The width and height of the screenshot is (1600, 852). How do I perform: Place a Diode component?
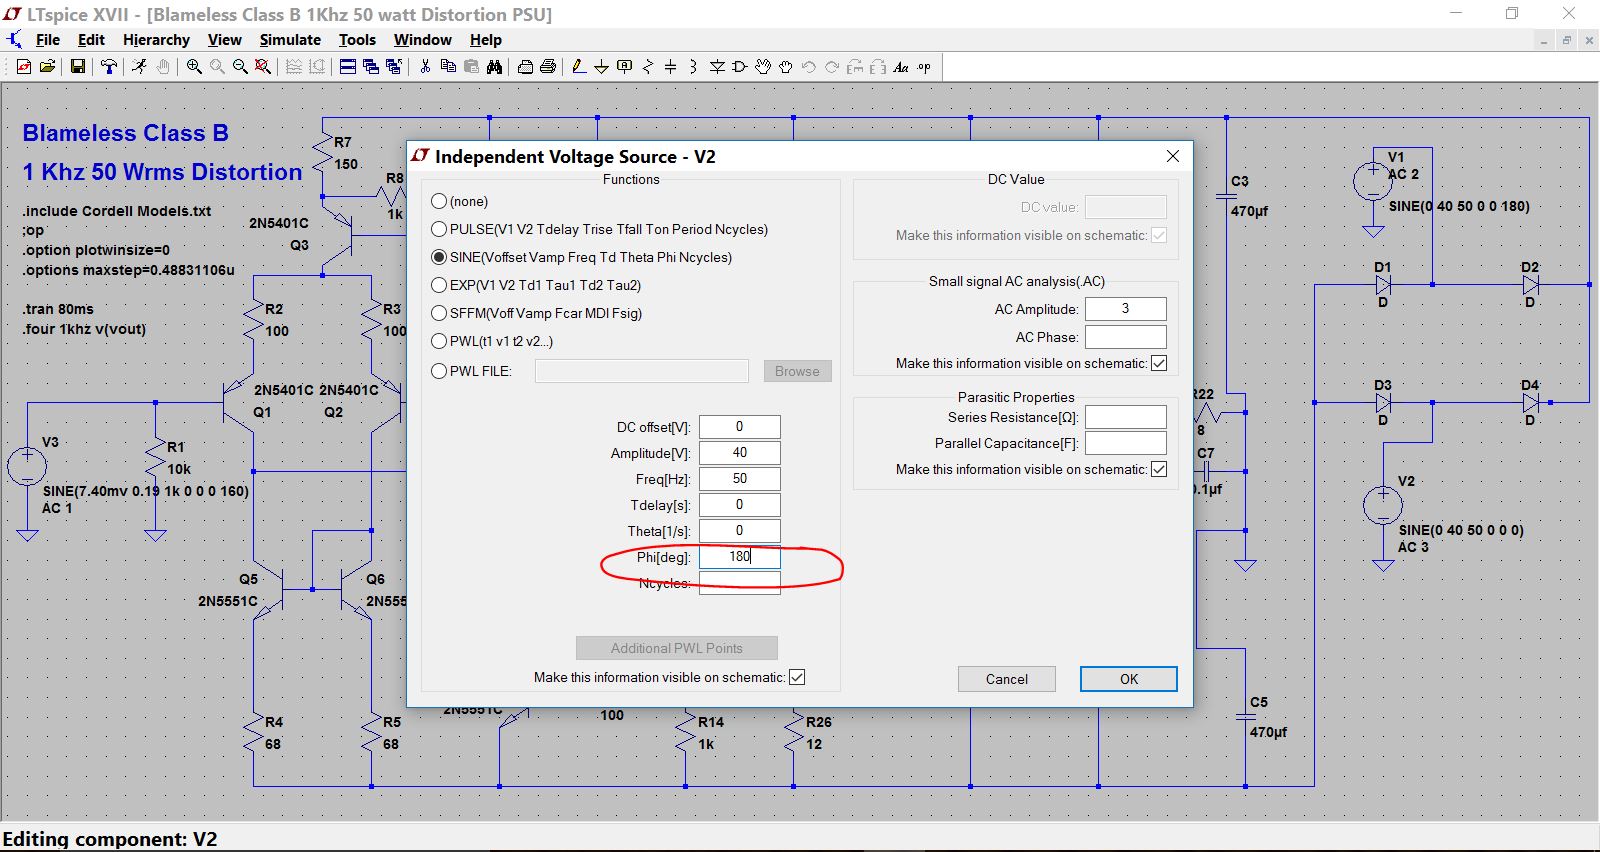coord(717,67)
